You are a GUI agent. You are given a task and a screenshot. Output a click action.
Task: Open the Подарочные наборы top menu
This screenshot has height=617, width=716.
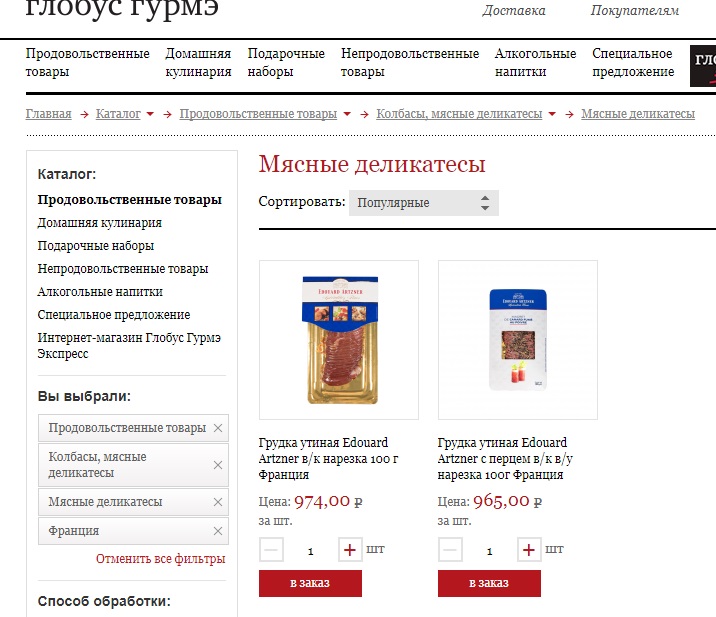tap(286, 63)
